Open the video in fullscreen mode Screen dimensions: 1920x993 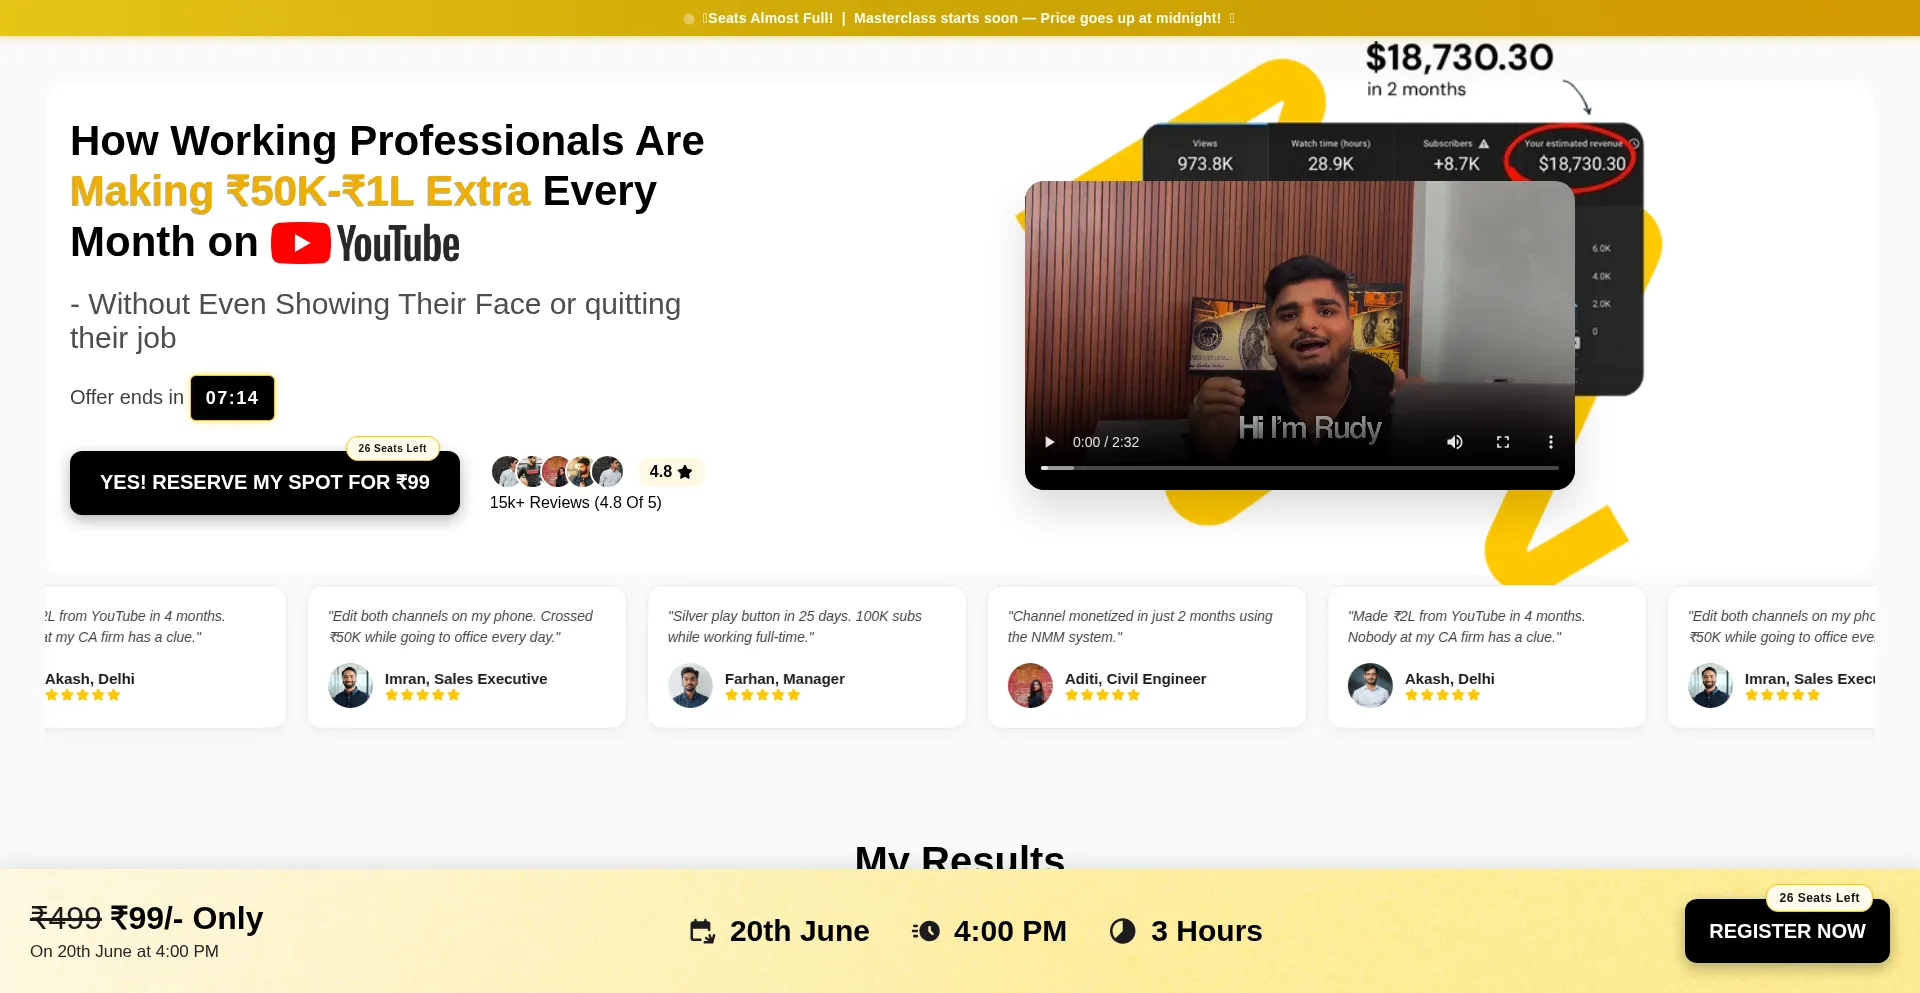coord(1503,442)
